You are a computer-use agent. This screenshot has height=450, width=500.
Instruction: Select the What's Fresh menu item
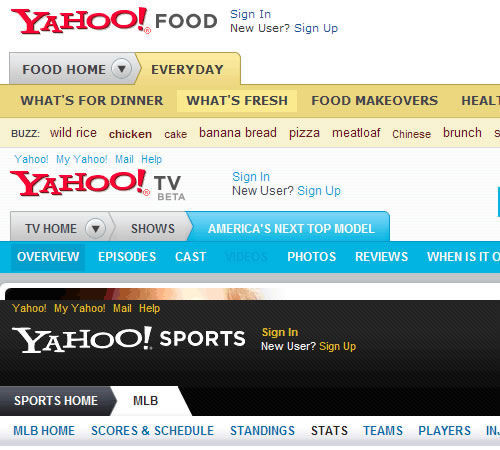pos(237,101)
